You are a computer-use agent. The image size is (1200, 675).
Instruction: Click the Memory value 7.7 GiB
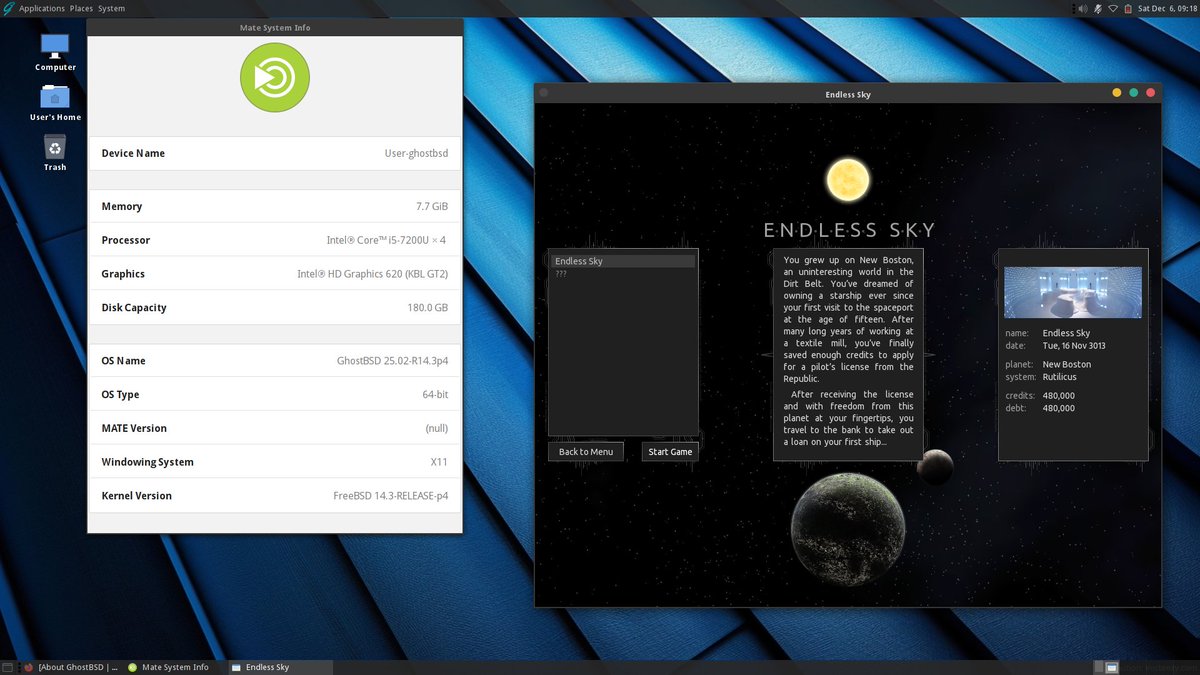432,206
